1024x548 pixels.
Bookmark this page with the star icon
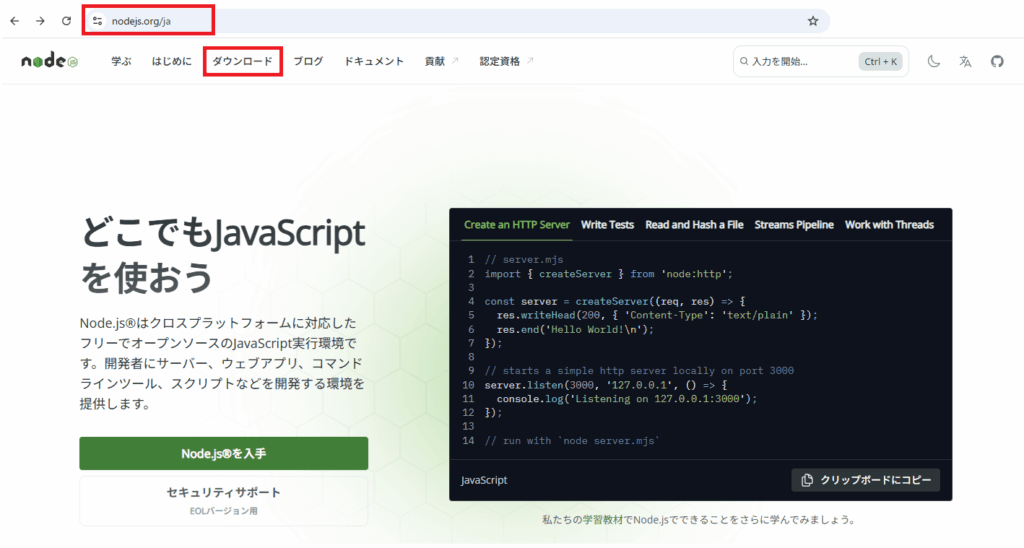pyautogui.click(x=813, y=21)
